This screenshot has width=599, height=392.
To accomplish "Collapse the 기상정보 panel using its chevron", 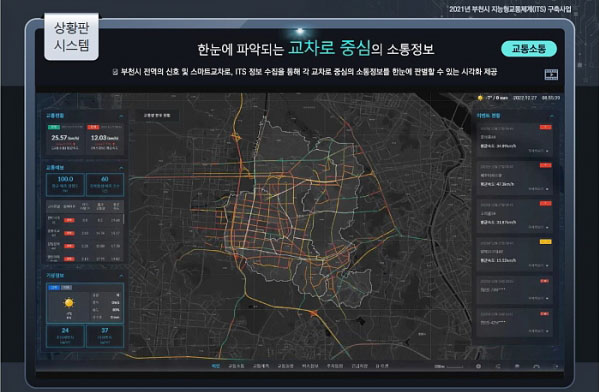I will point(121,275).
